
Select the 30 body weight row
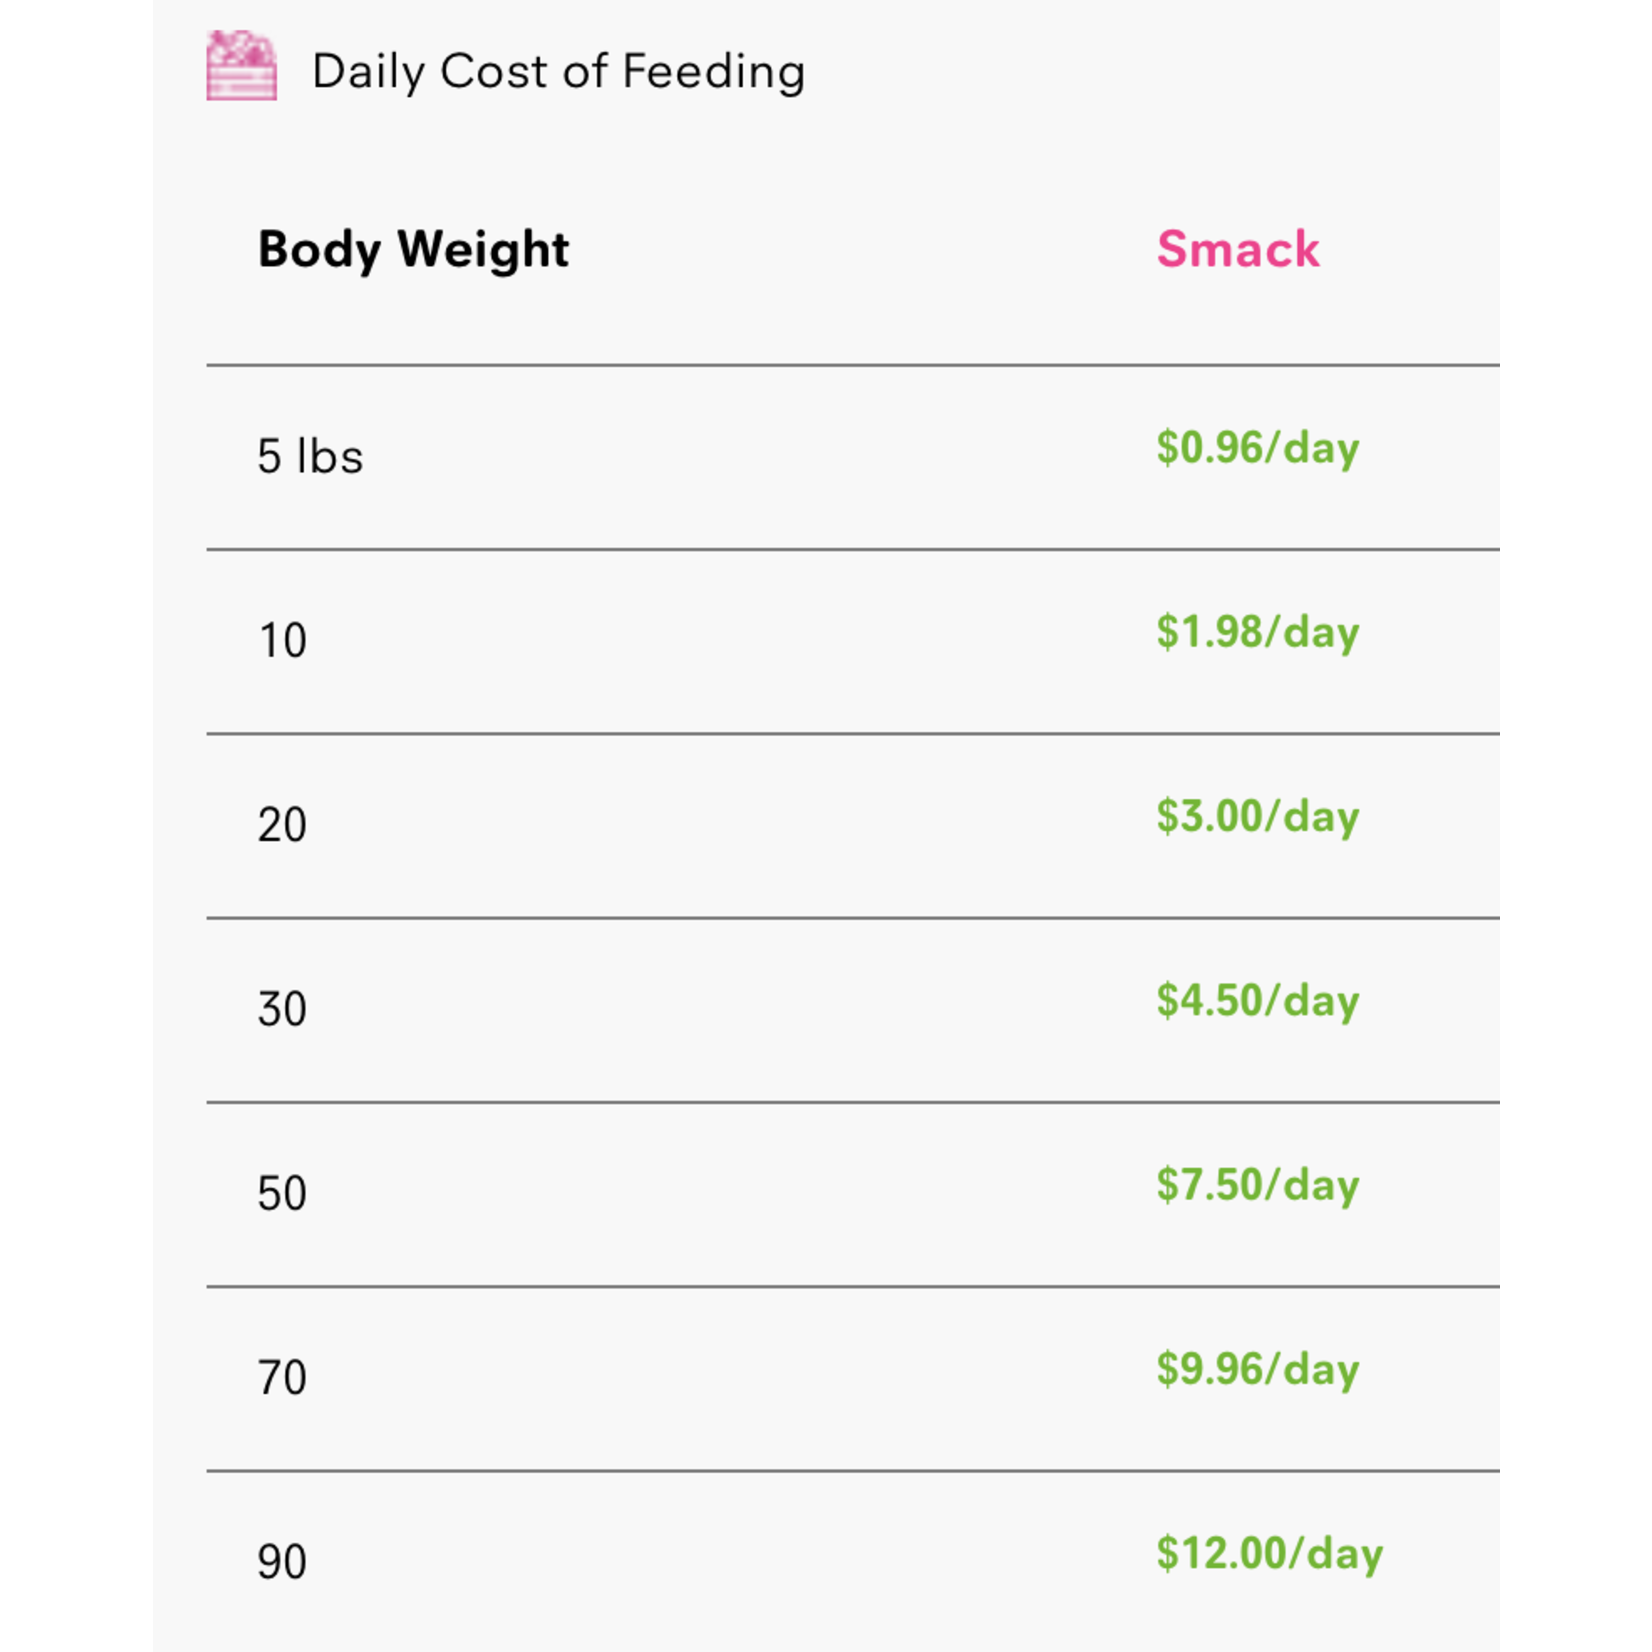tap(853, 1010)
